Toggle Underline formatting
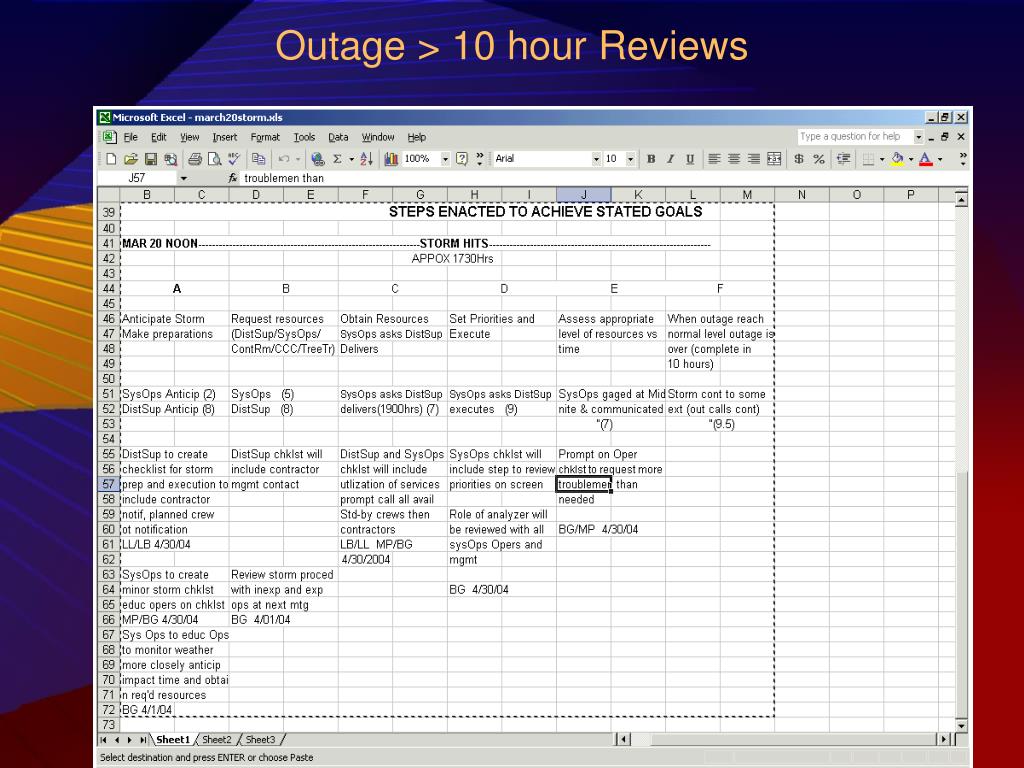The height and width of the screenshot is (768, 1024). coord(690,159)
